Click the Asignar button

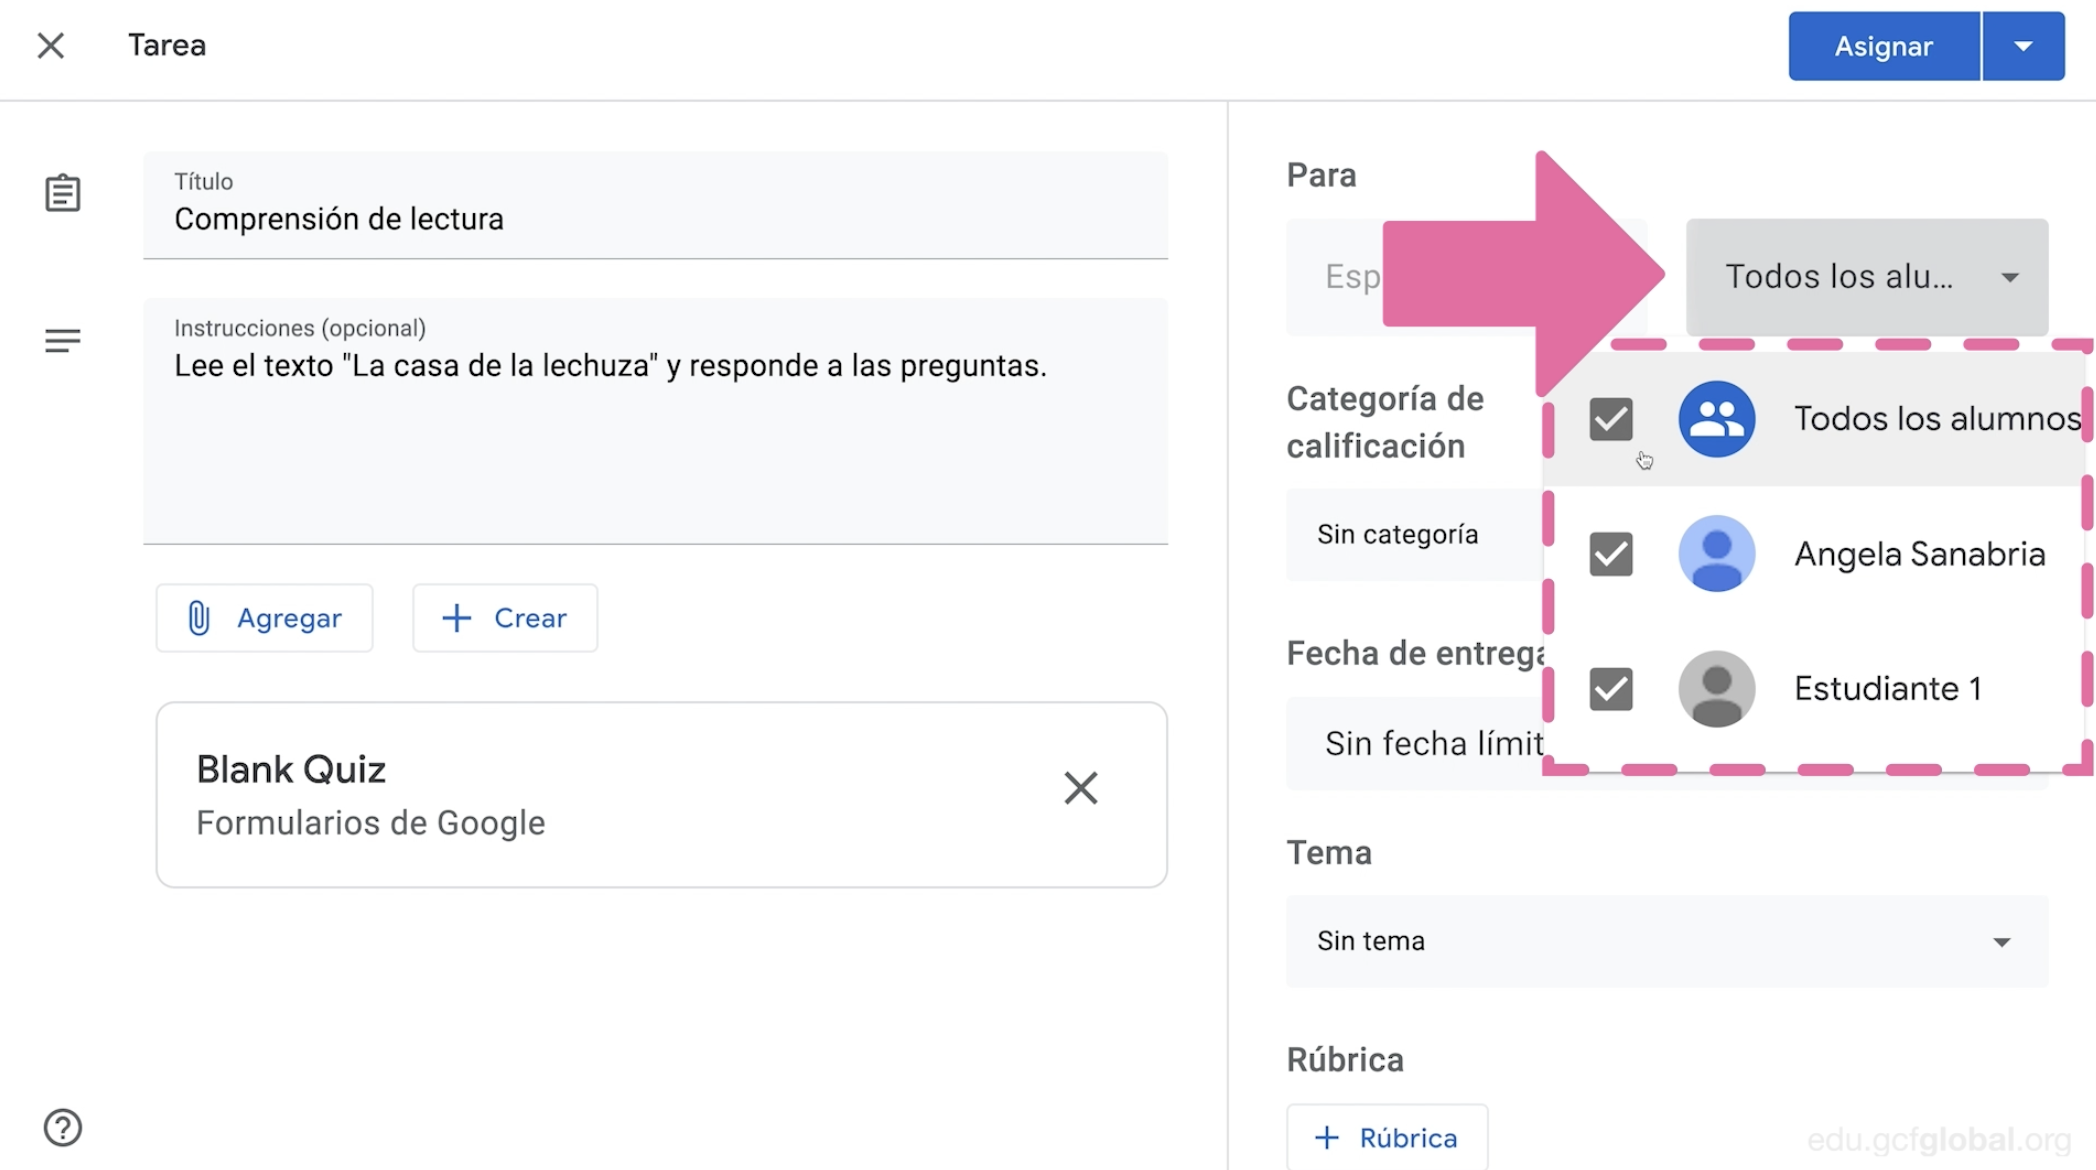pyautogui.click(x=1884, y=46)
